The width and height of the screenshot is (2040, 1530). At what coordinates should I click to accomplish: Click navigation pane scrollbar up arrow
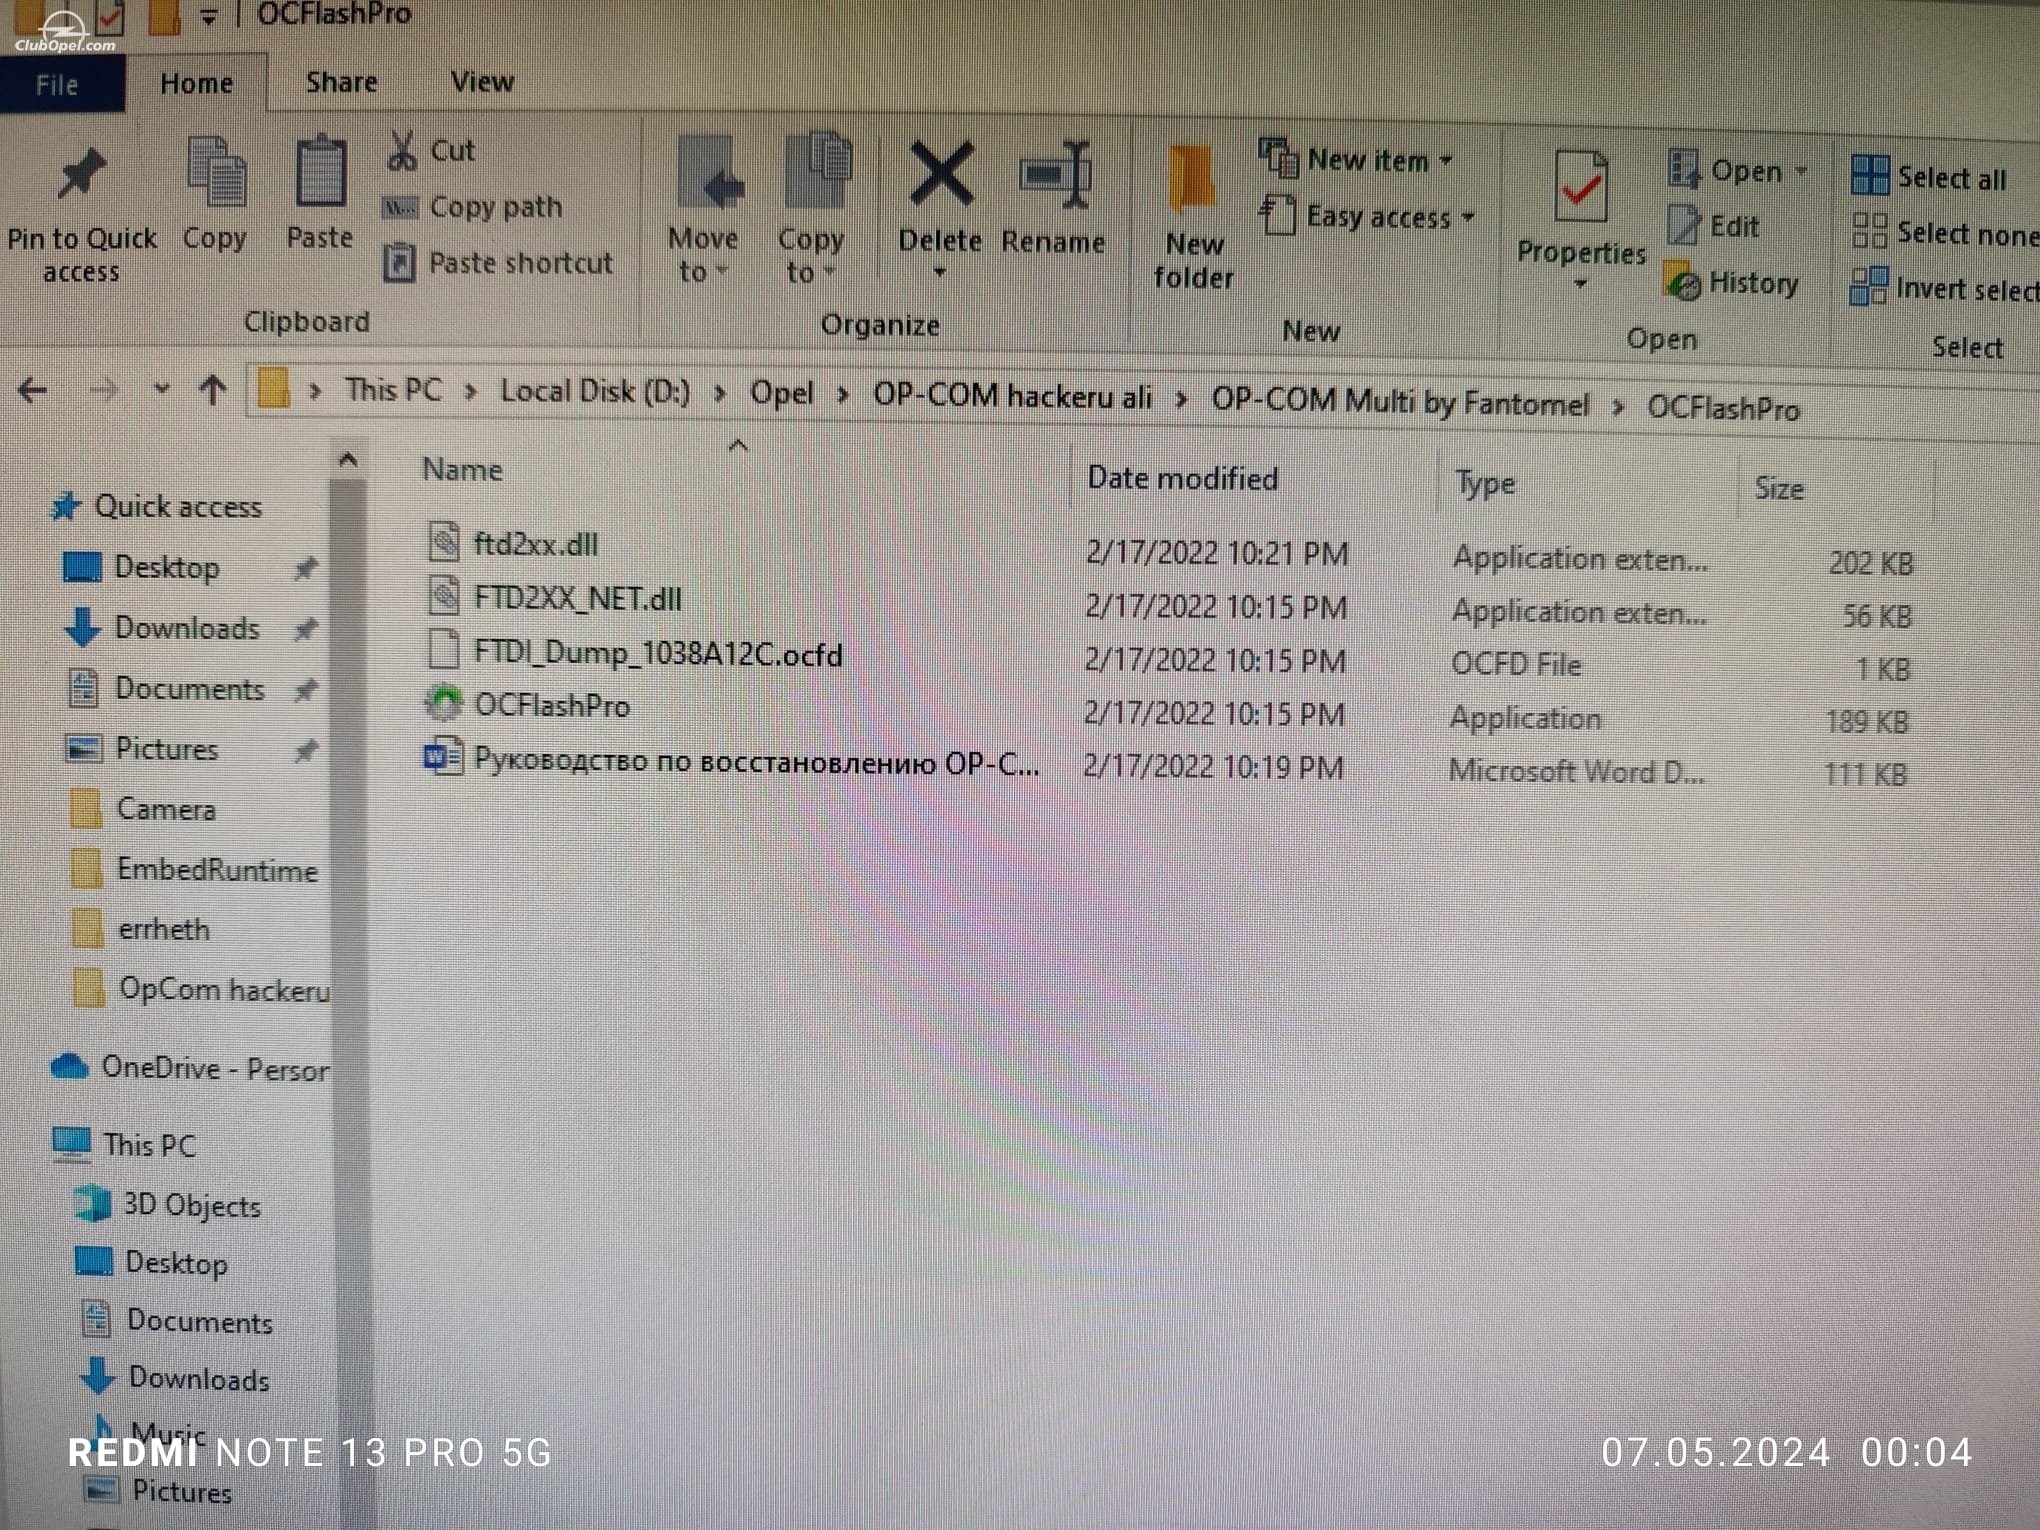348,460
